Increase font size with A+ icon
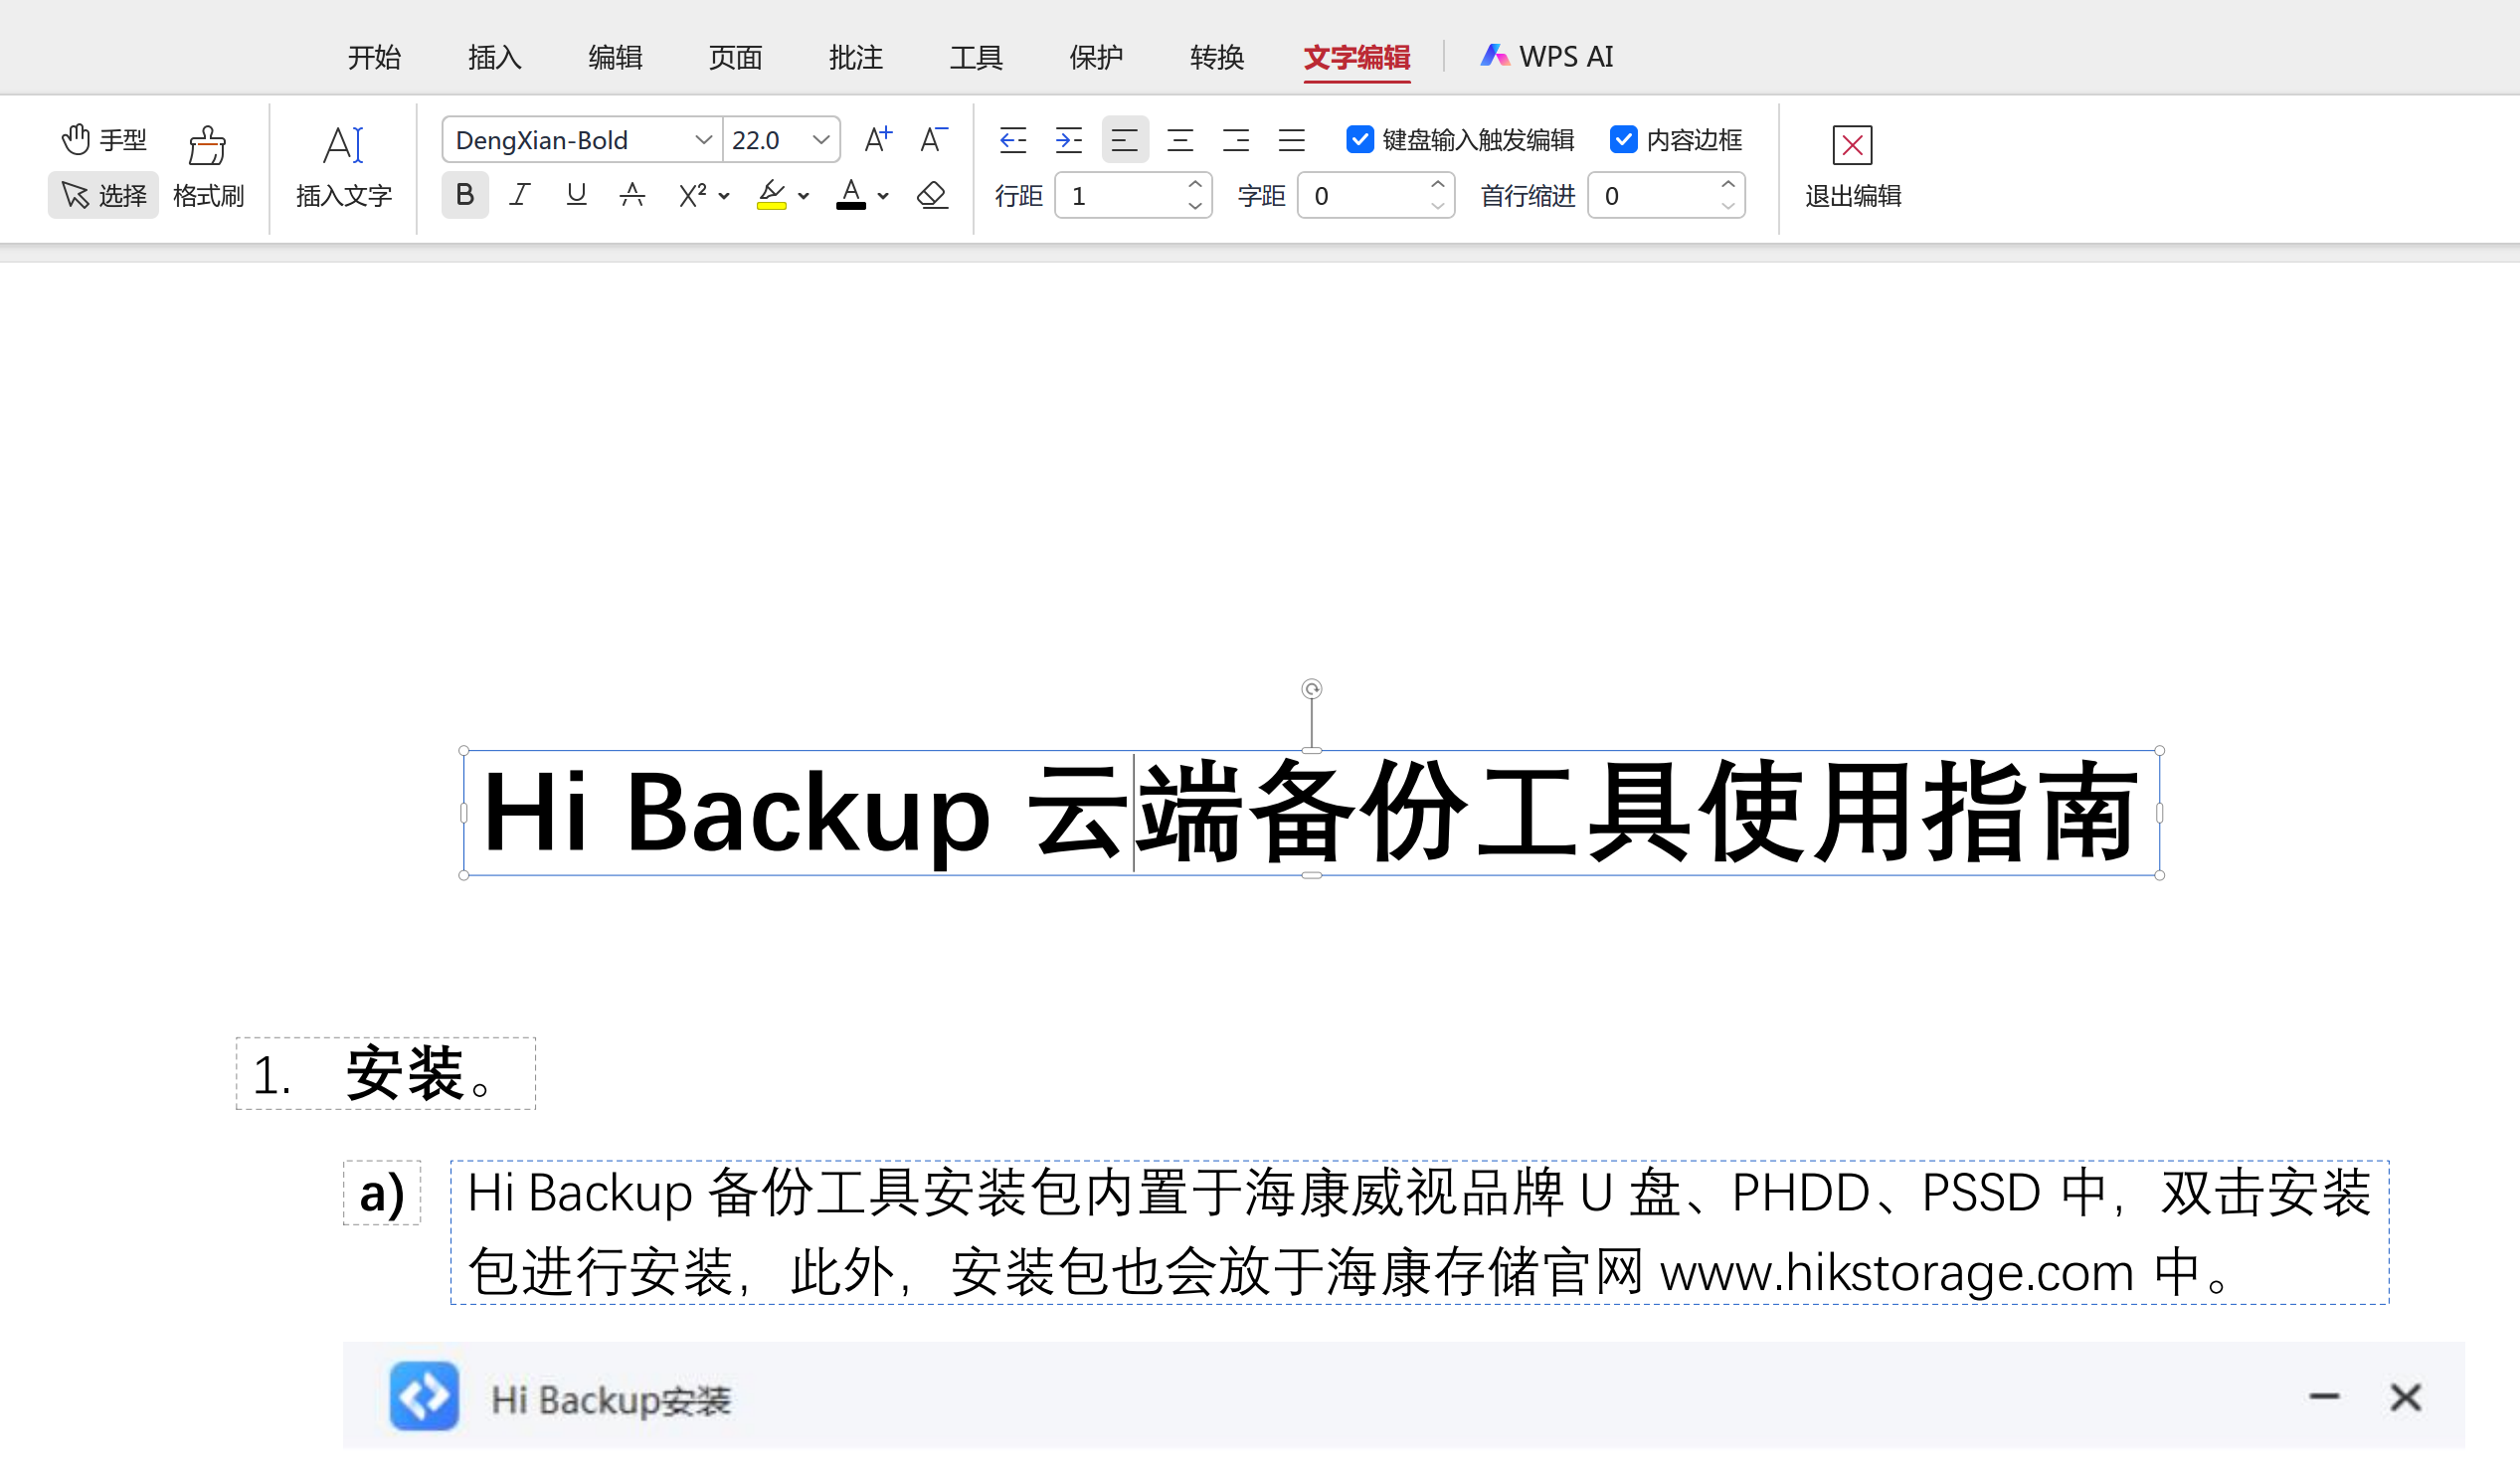2520x1480 pixels. click(x=878, y=139)
